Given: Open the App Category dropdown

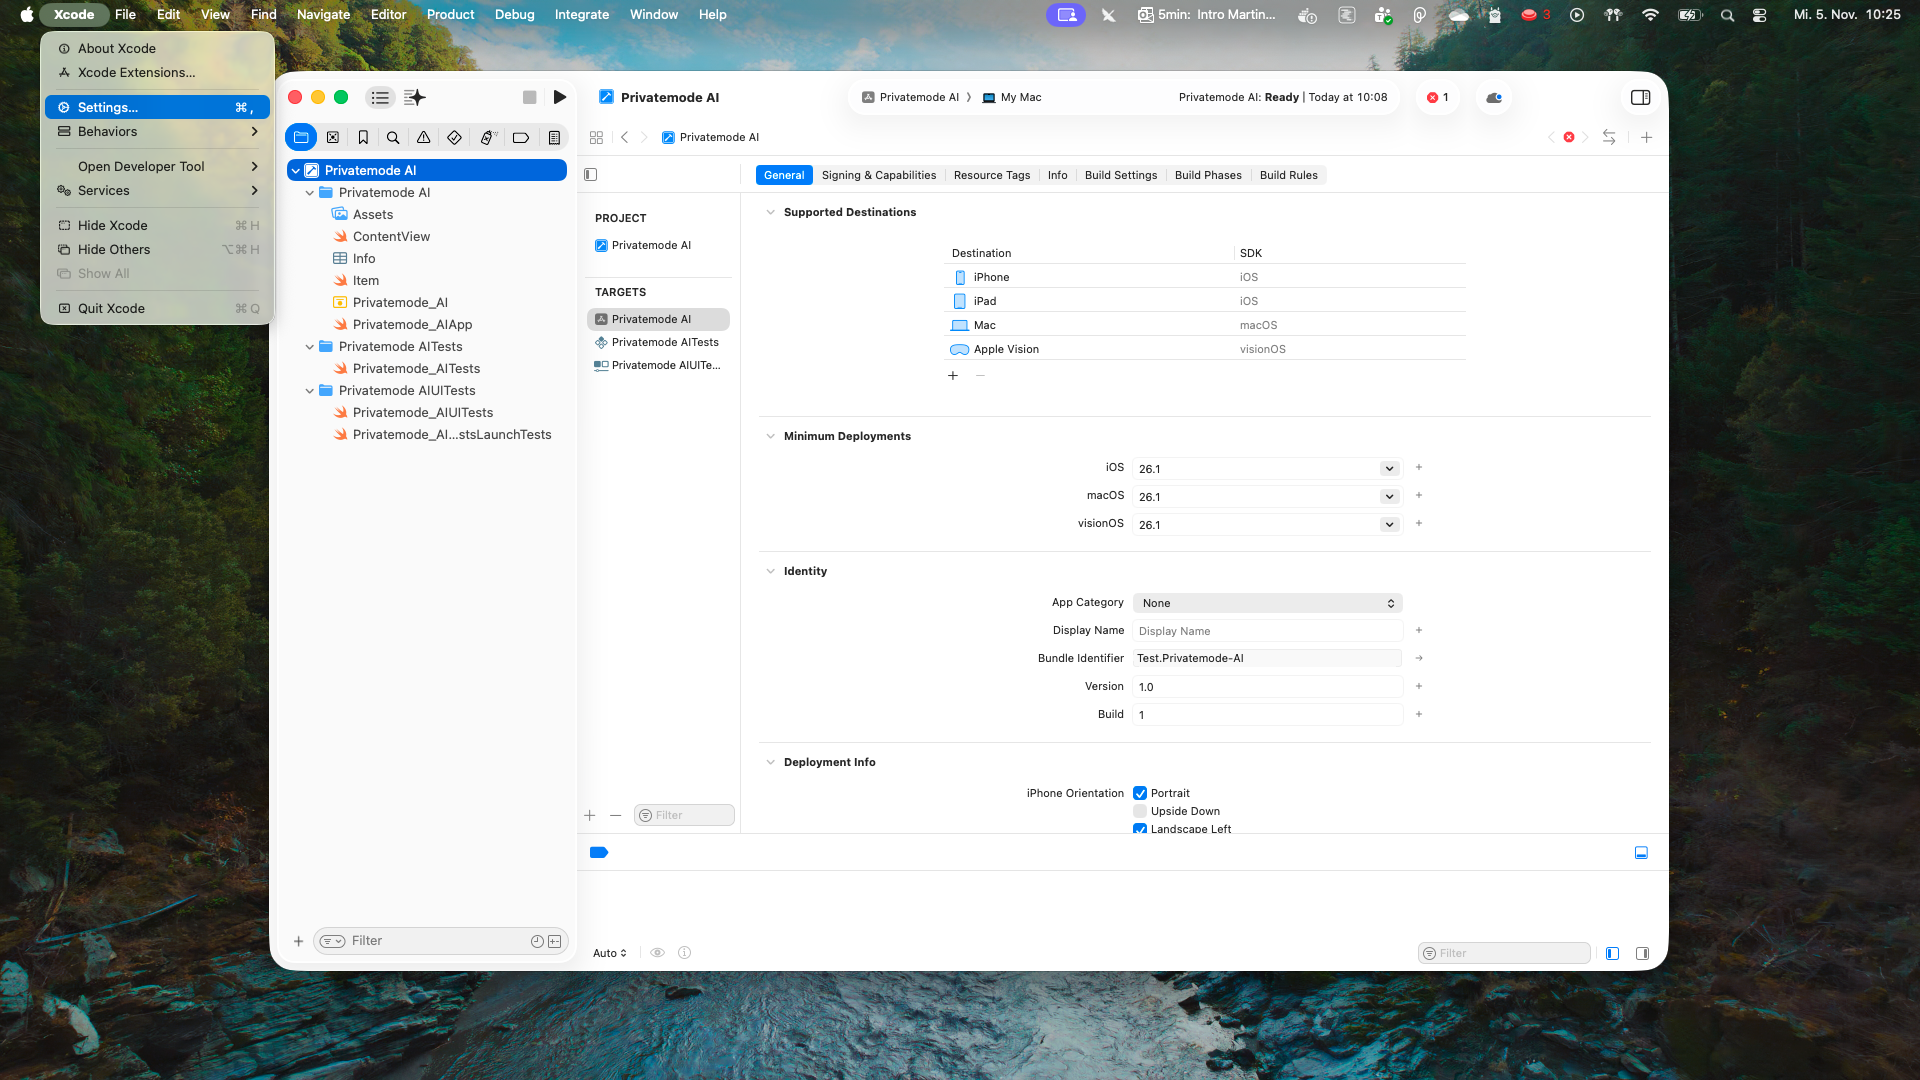Looking at the screenshot, I should (x=1268, y=603).
